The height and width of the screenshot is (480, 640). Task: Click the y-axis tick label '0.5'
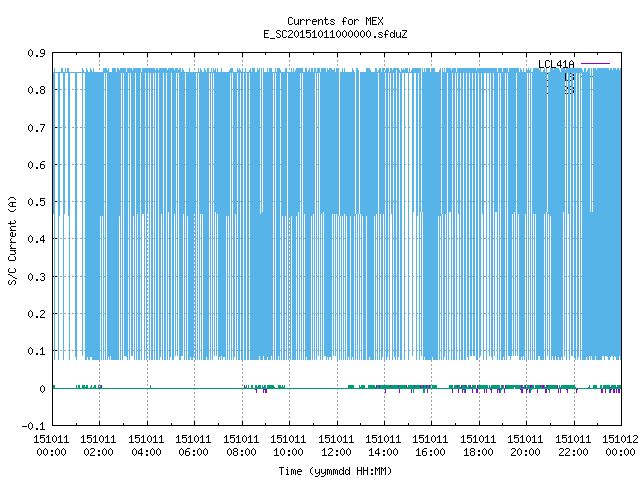coord(36,202)
